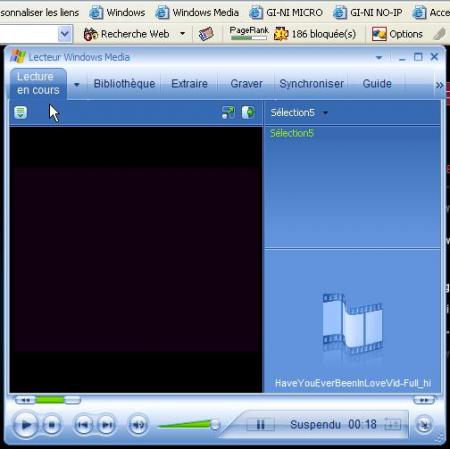The width and height of the screenshot is (450, 449).
Task: Mute the sound with speaker button
Action: pos(138,425)
